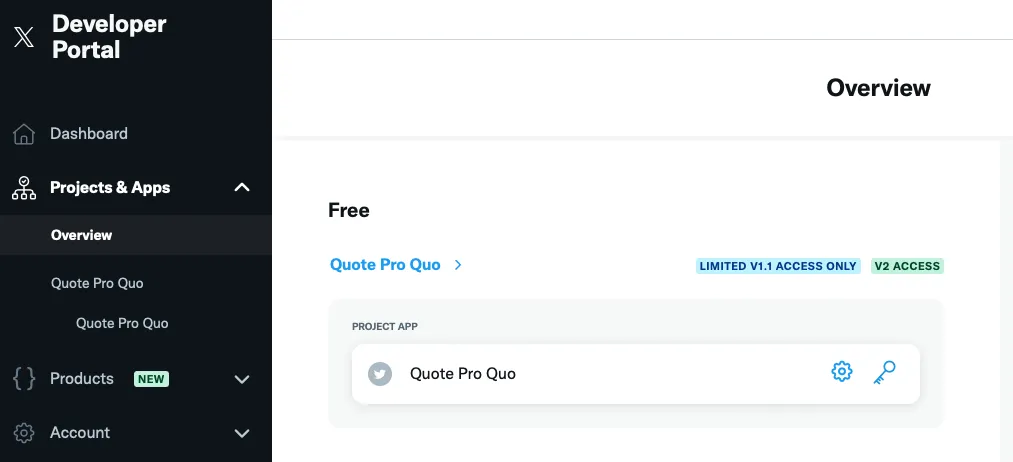Collapse the Projects & Apps section chevron

point(241,187)
